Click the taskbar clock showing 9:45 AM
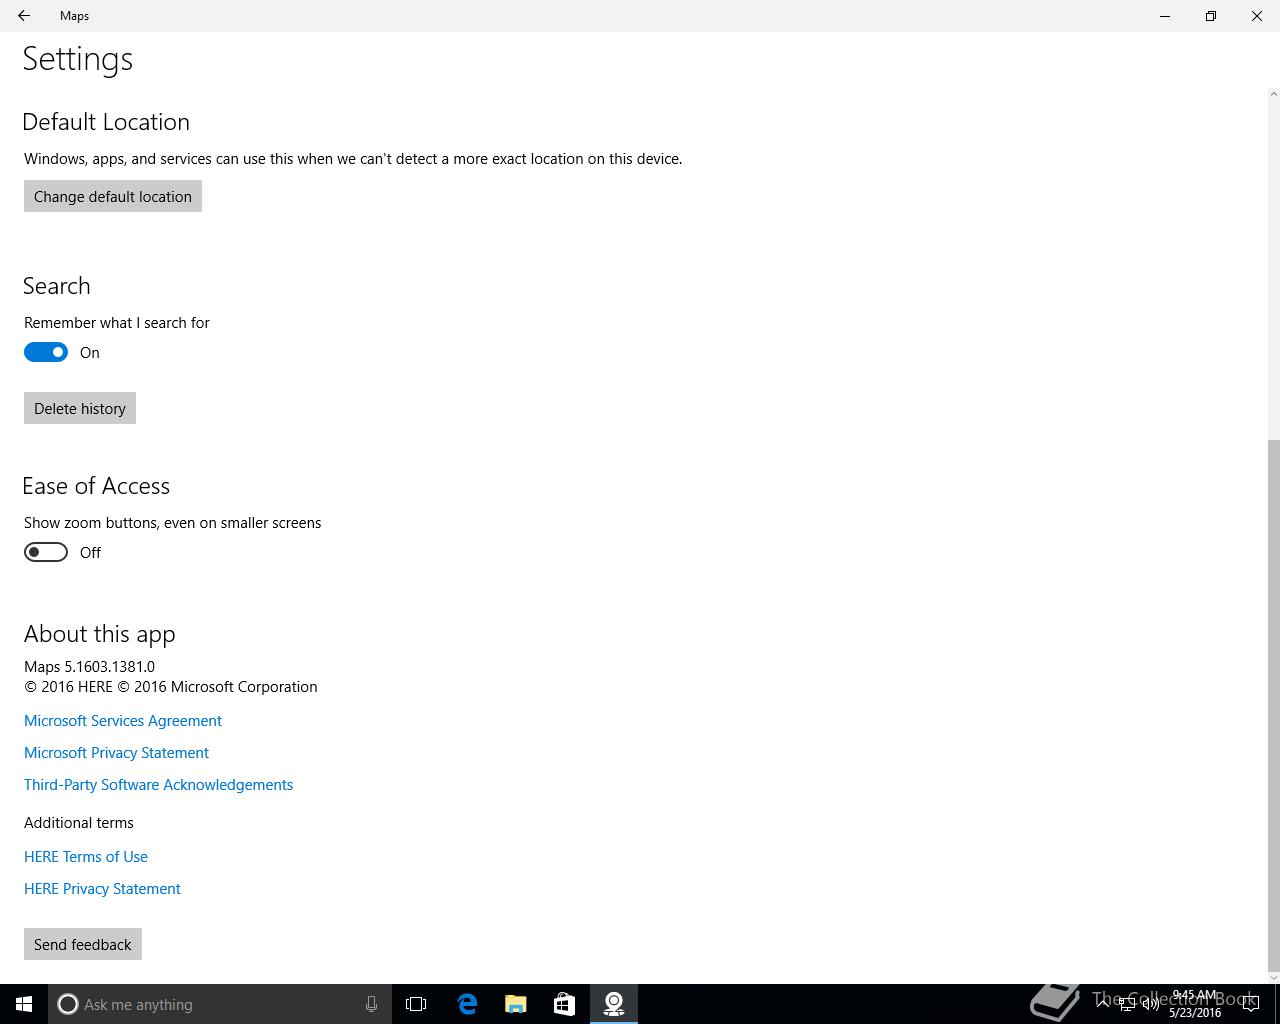Viewport: 1280px width, 1024px height. (x=1195, y=1004)
